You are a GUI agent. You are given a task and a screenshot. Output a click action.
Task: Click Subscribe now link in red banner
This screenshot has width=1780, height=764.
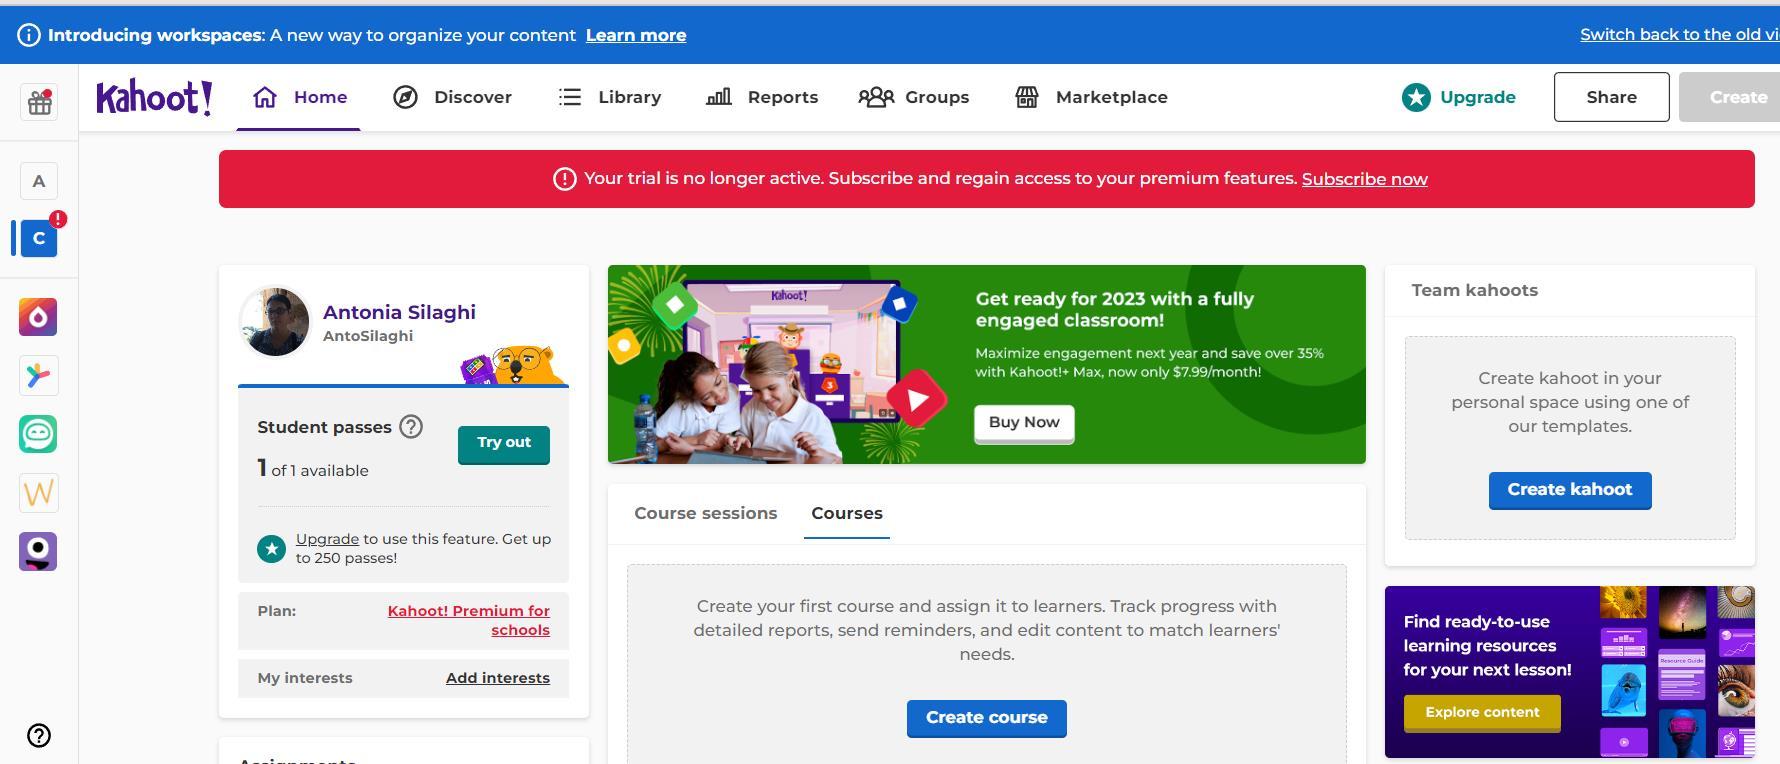click(x=1364, y=179)
